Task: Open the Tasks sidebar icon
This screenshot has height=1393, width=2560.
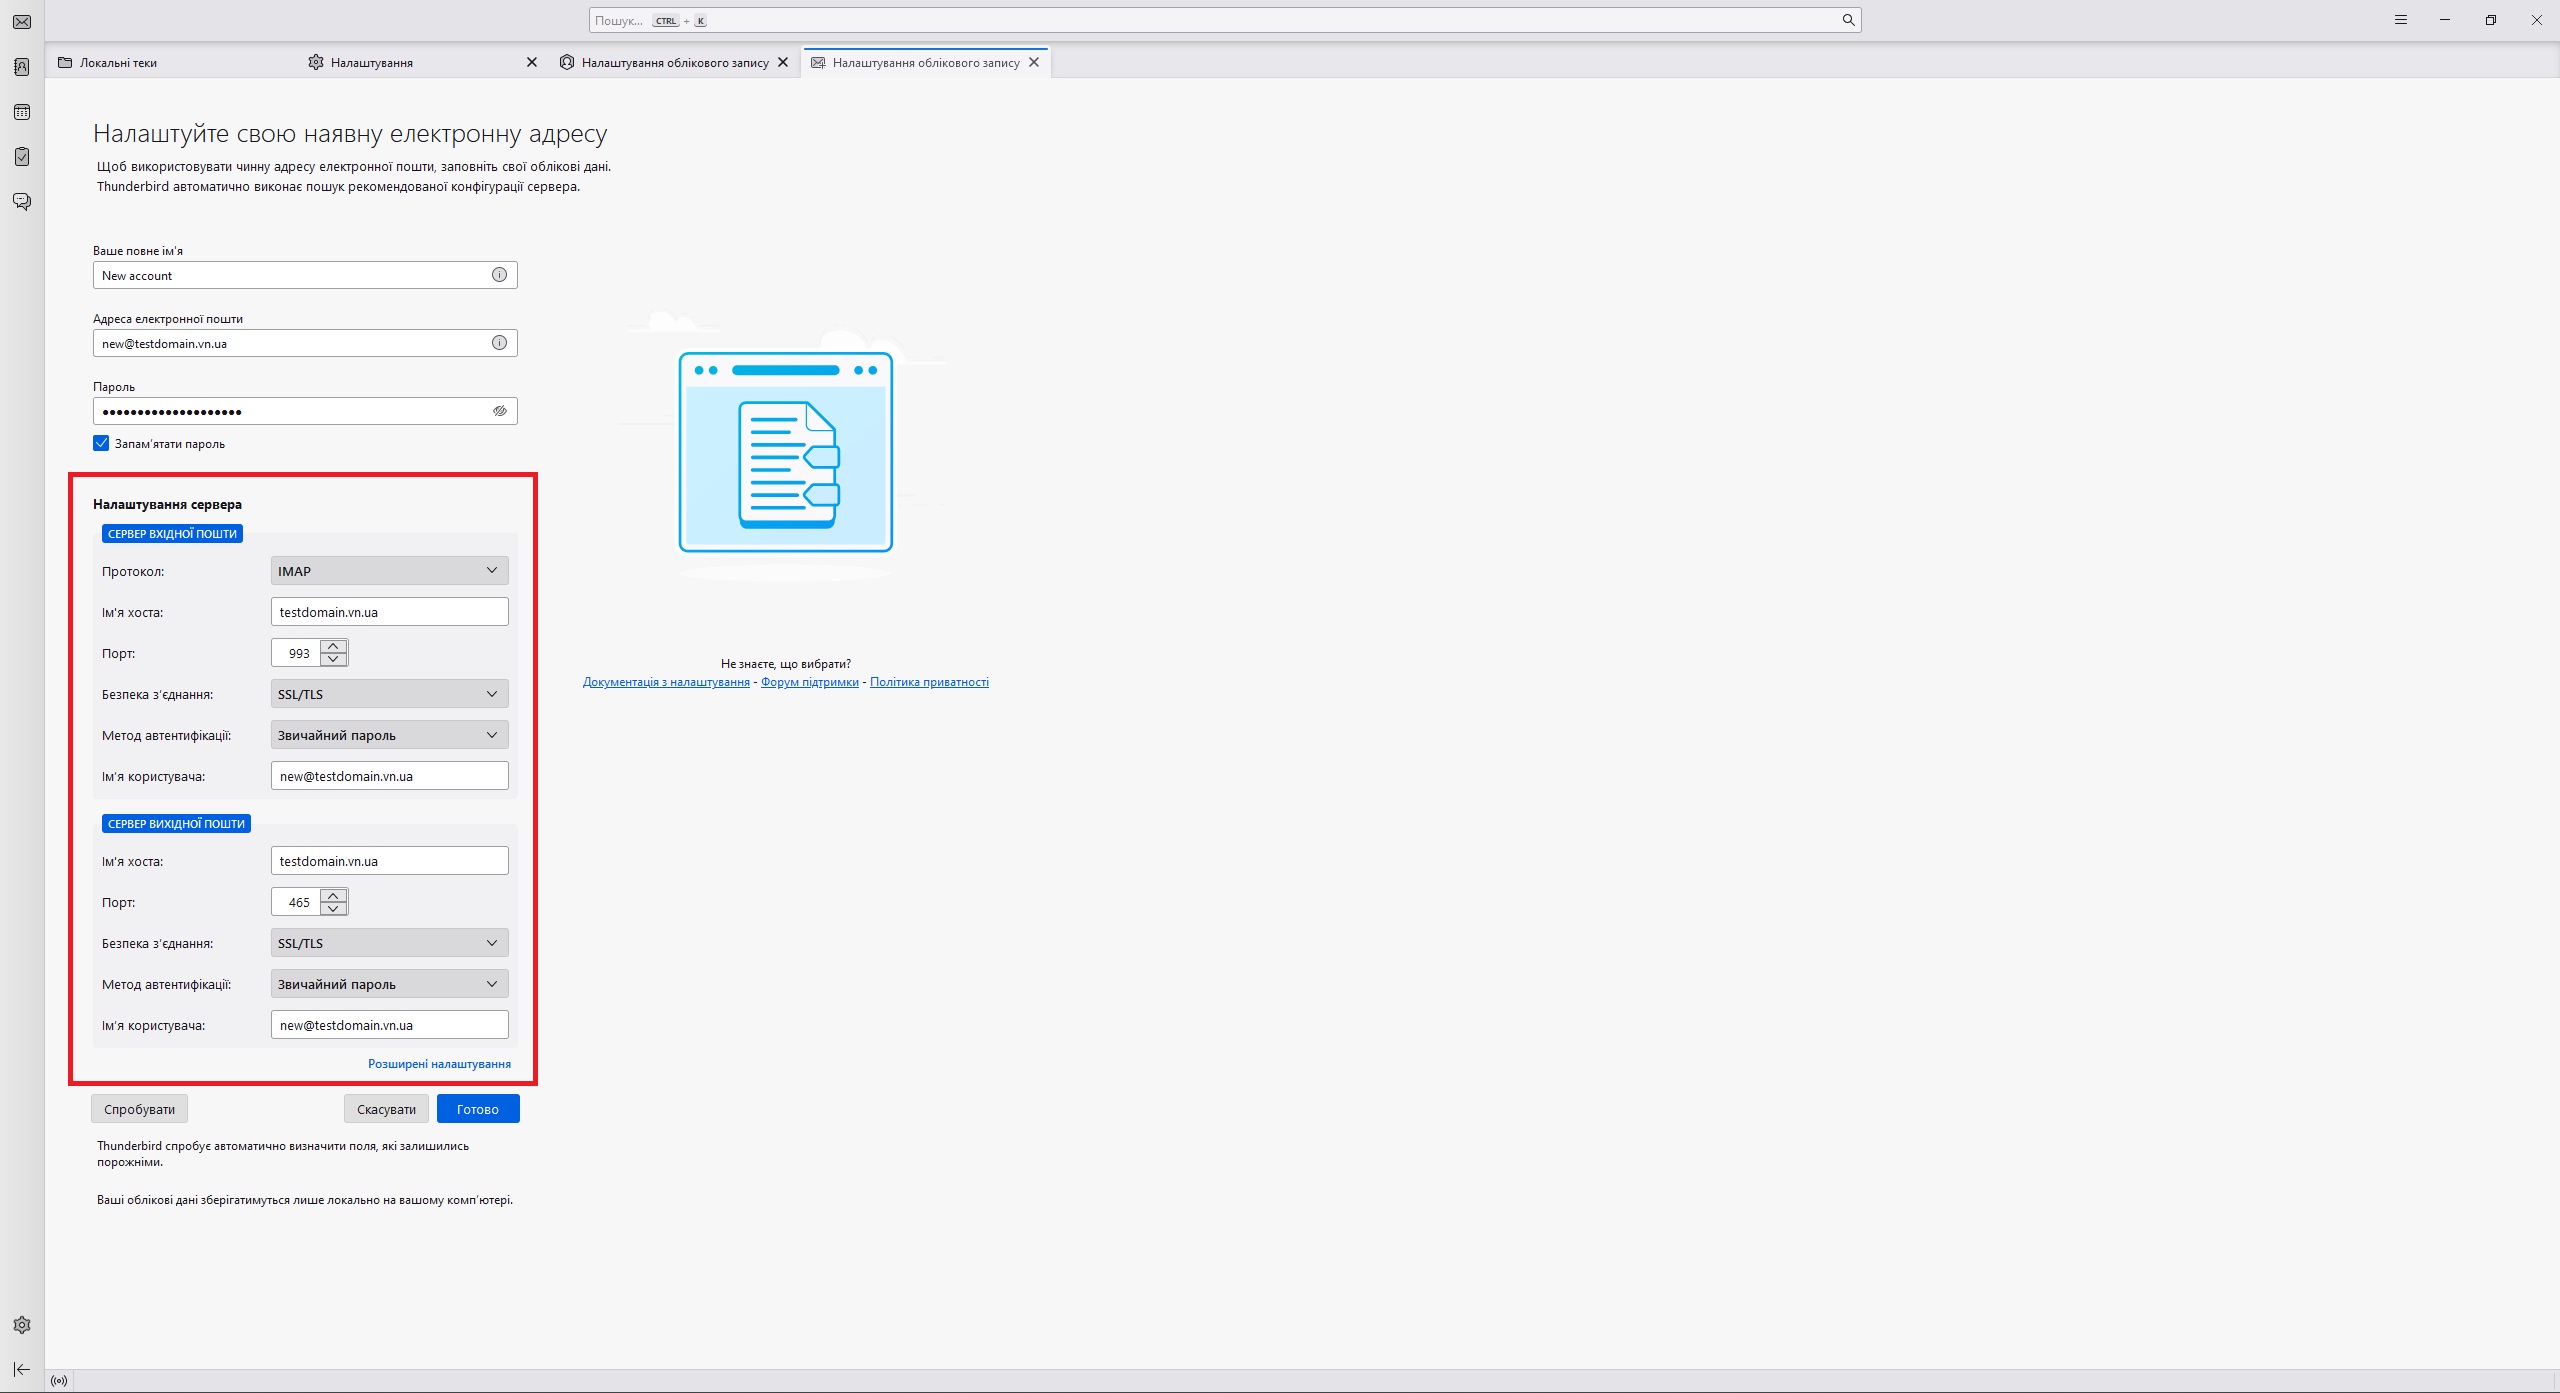Action: point(22,157)
